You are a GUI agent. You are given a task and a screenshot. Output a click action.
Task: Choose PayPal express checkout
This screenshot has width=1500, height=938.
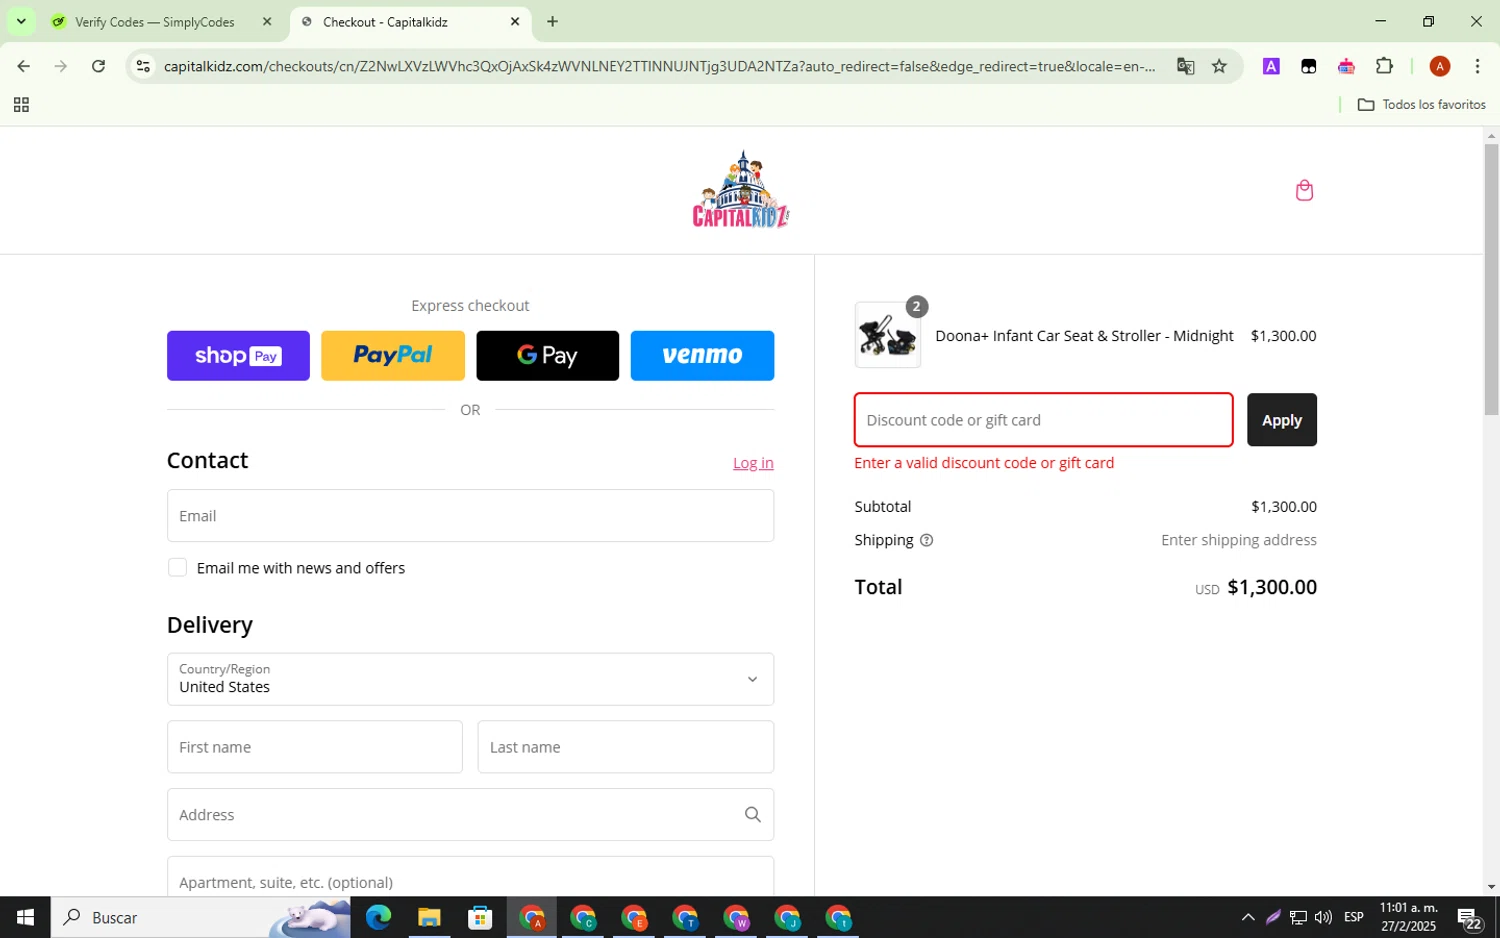[393, 356]
